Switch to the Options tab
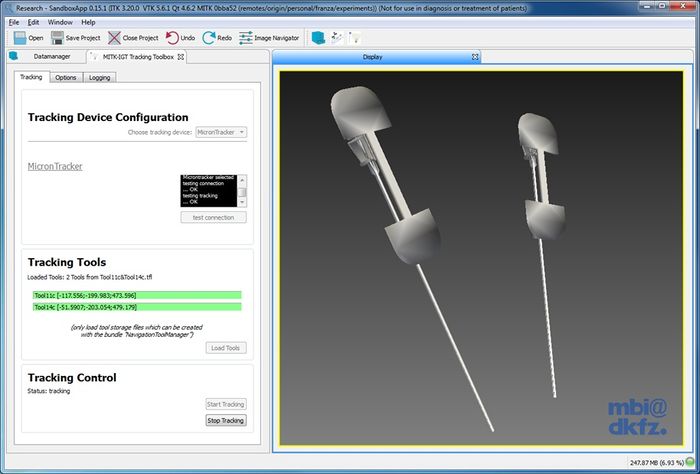Screen dimensions: 700x474 66,77
